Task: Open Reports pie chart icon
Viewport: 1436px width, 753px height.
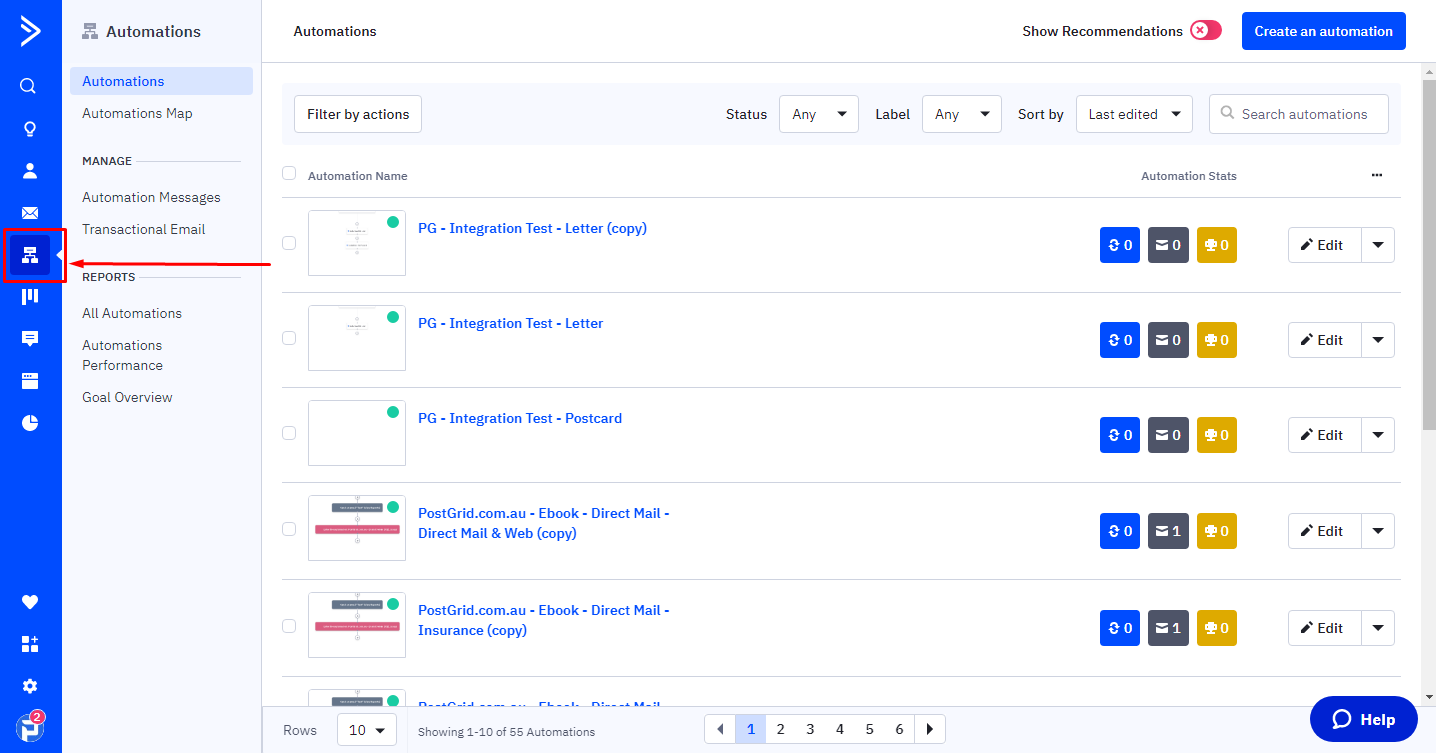Action: click(29, 423)
